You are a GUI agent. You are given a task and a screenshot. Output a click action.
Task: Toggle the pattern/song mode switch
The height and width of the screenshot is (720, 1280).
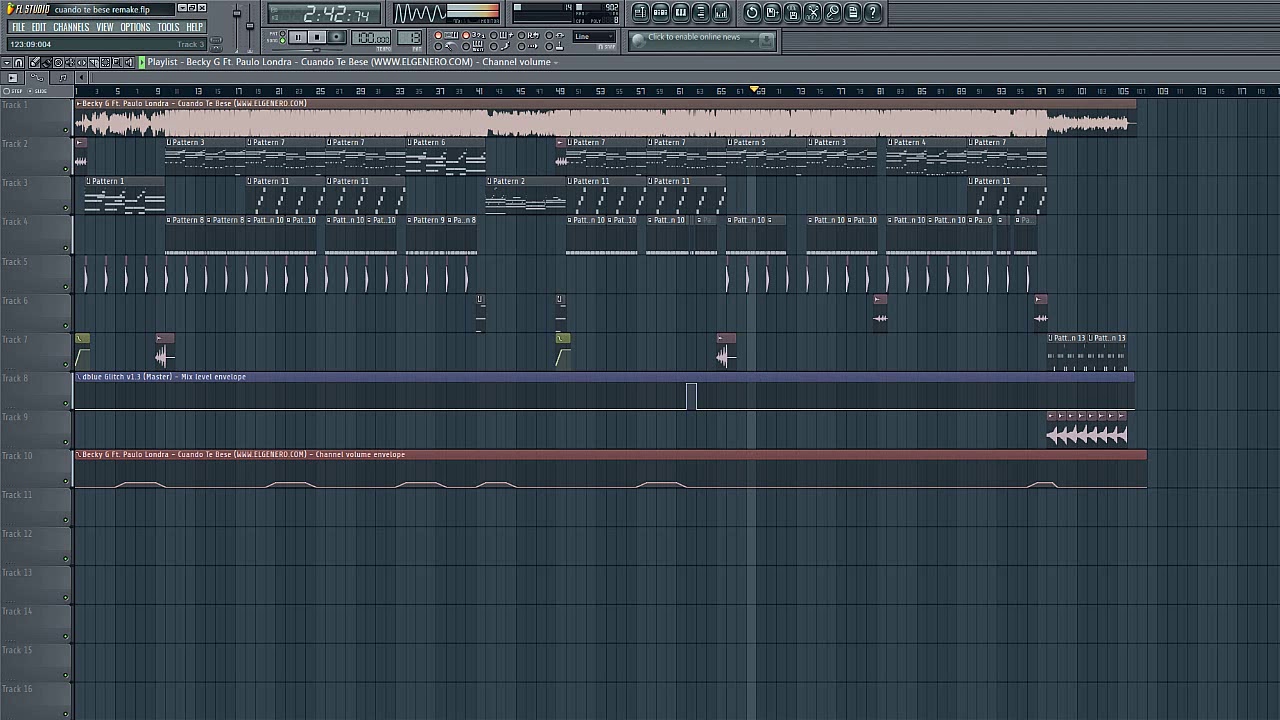click(283, 36)
